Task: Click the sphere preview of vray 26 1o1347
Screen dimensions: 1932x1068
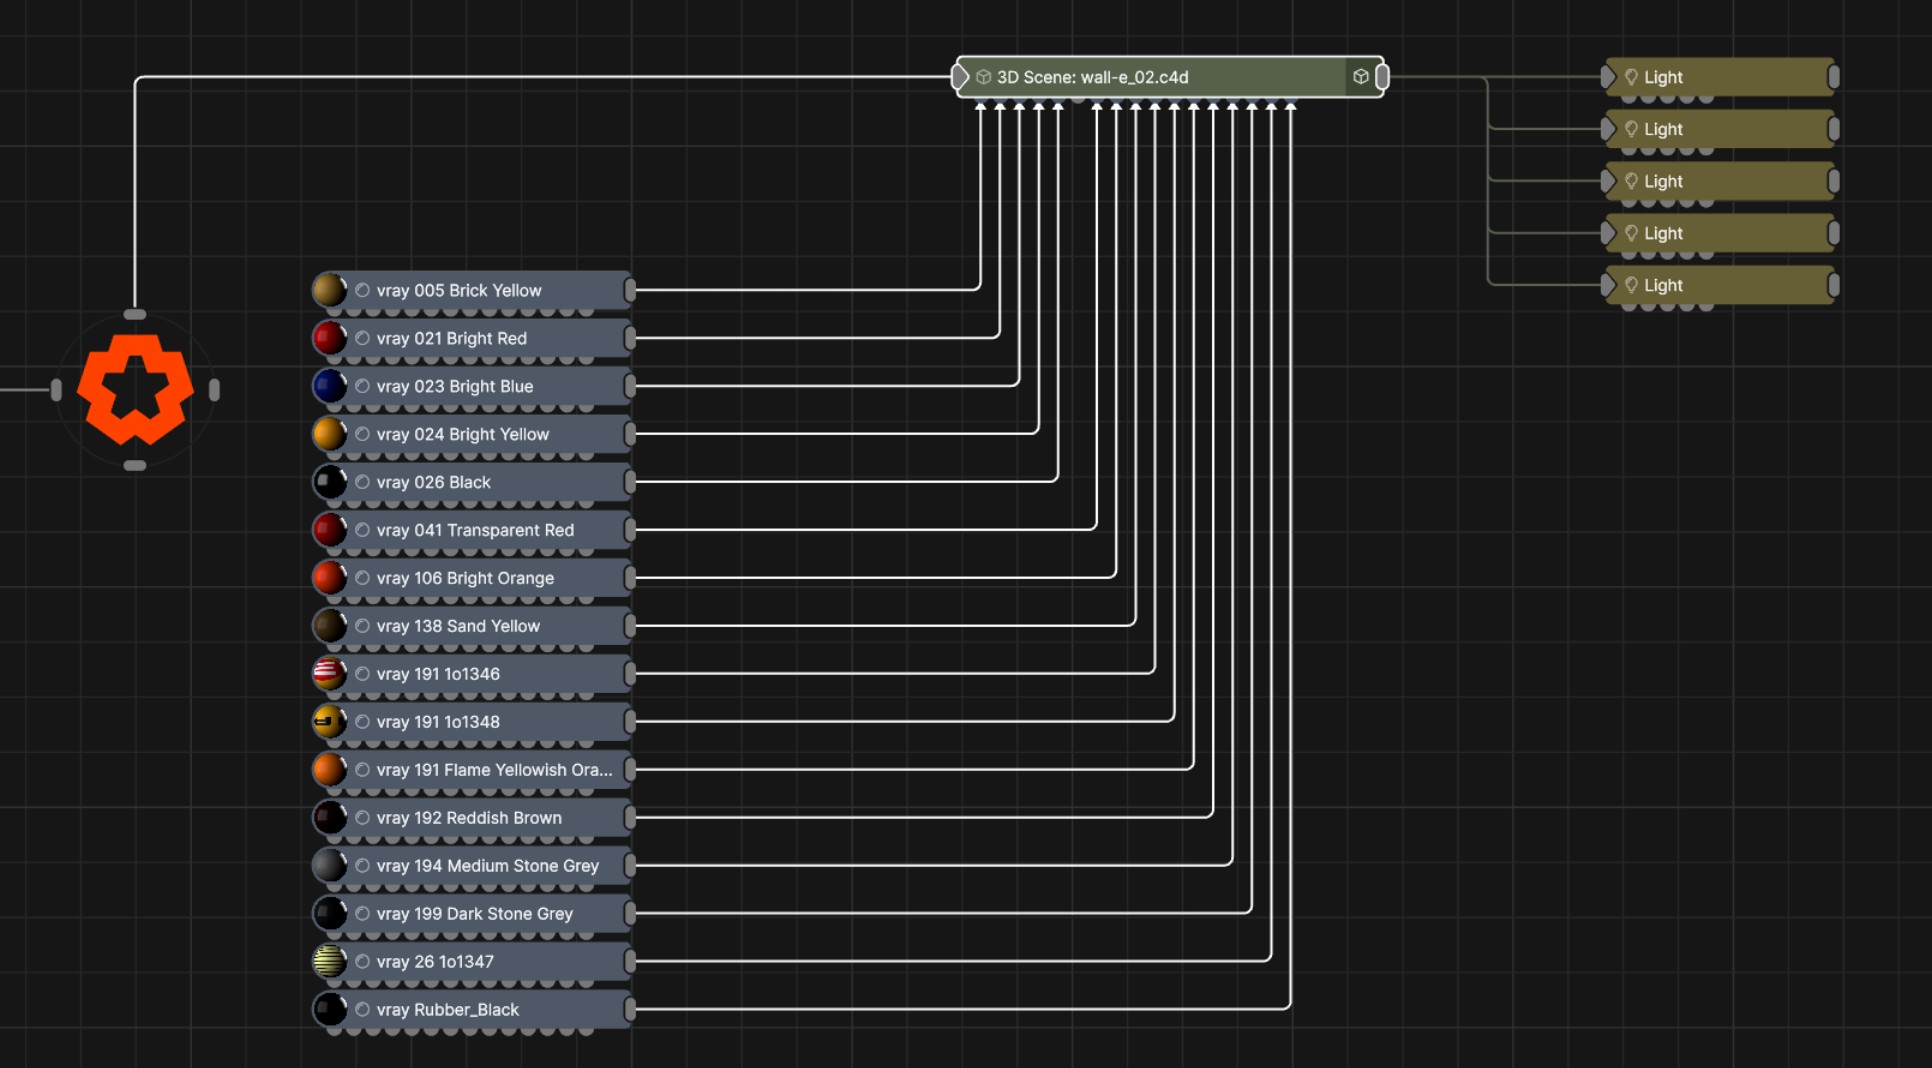Action: 329,962
